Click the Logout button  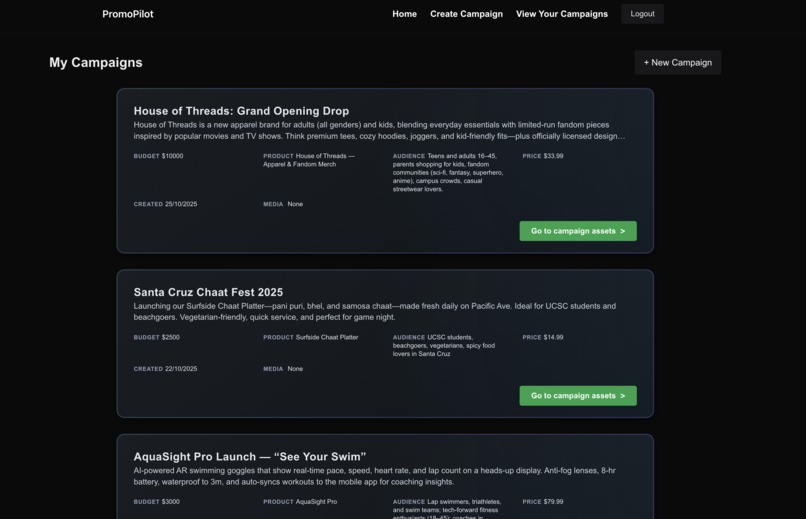pyautogui.click(x=643, y=14)
